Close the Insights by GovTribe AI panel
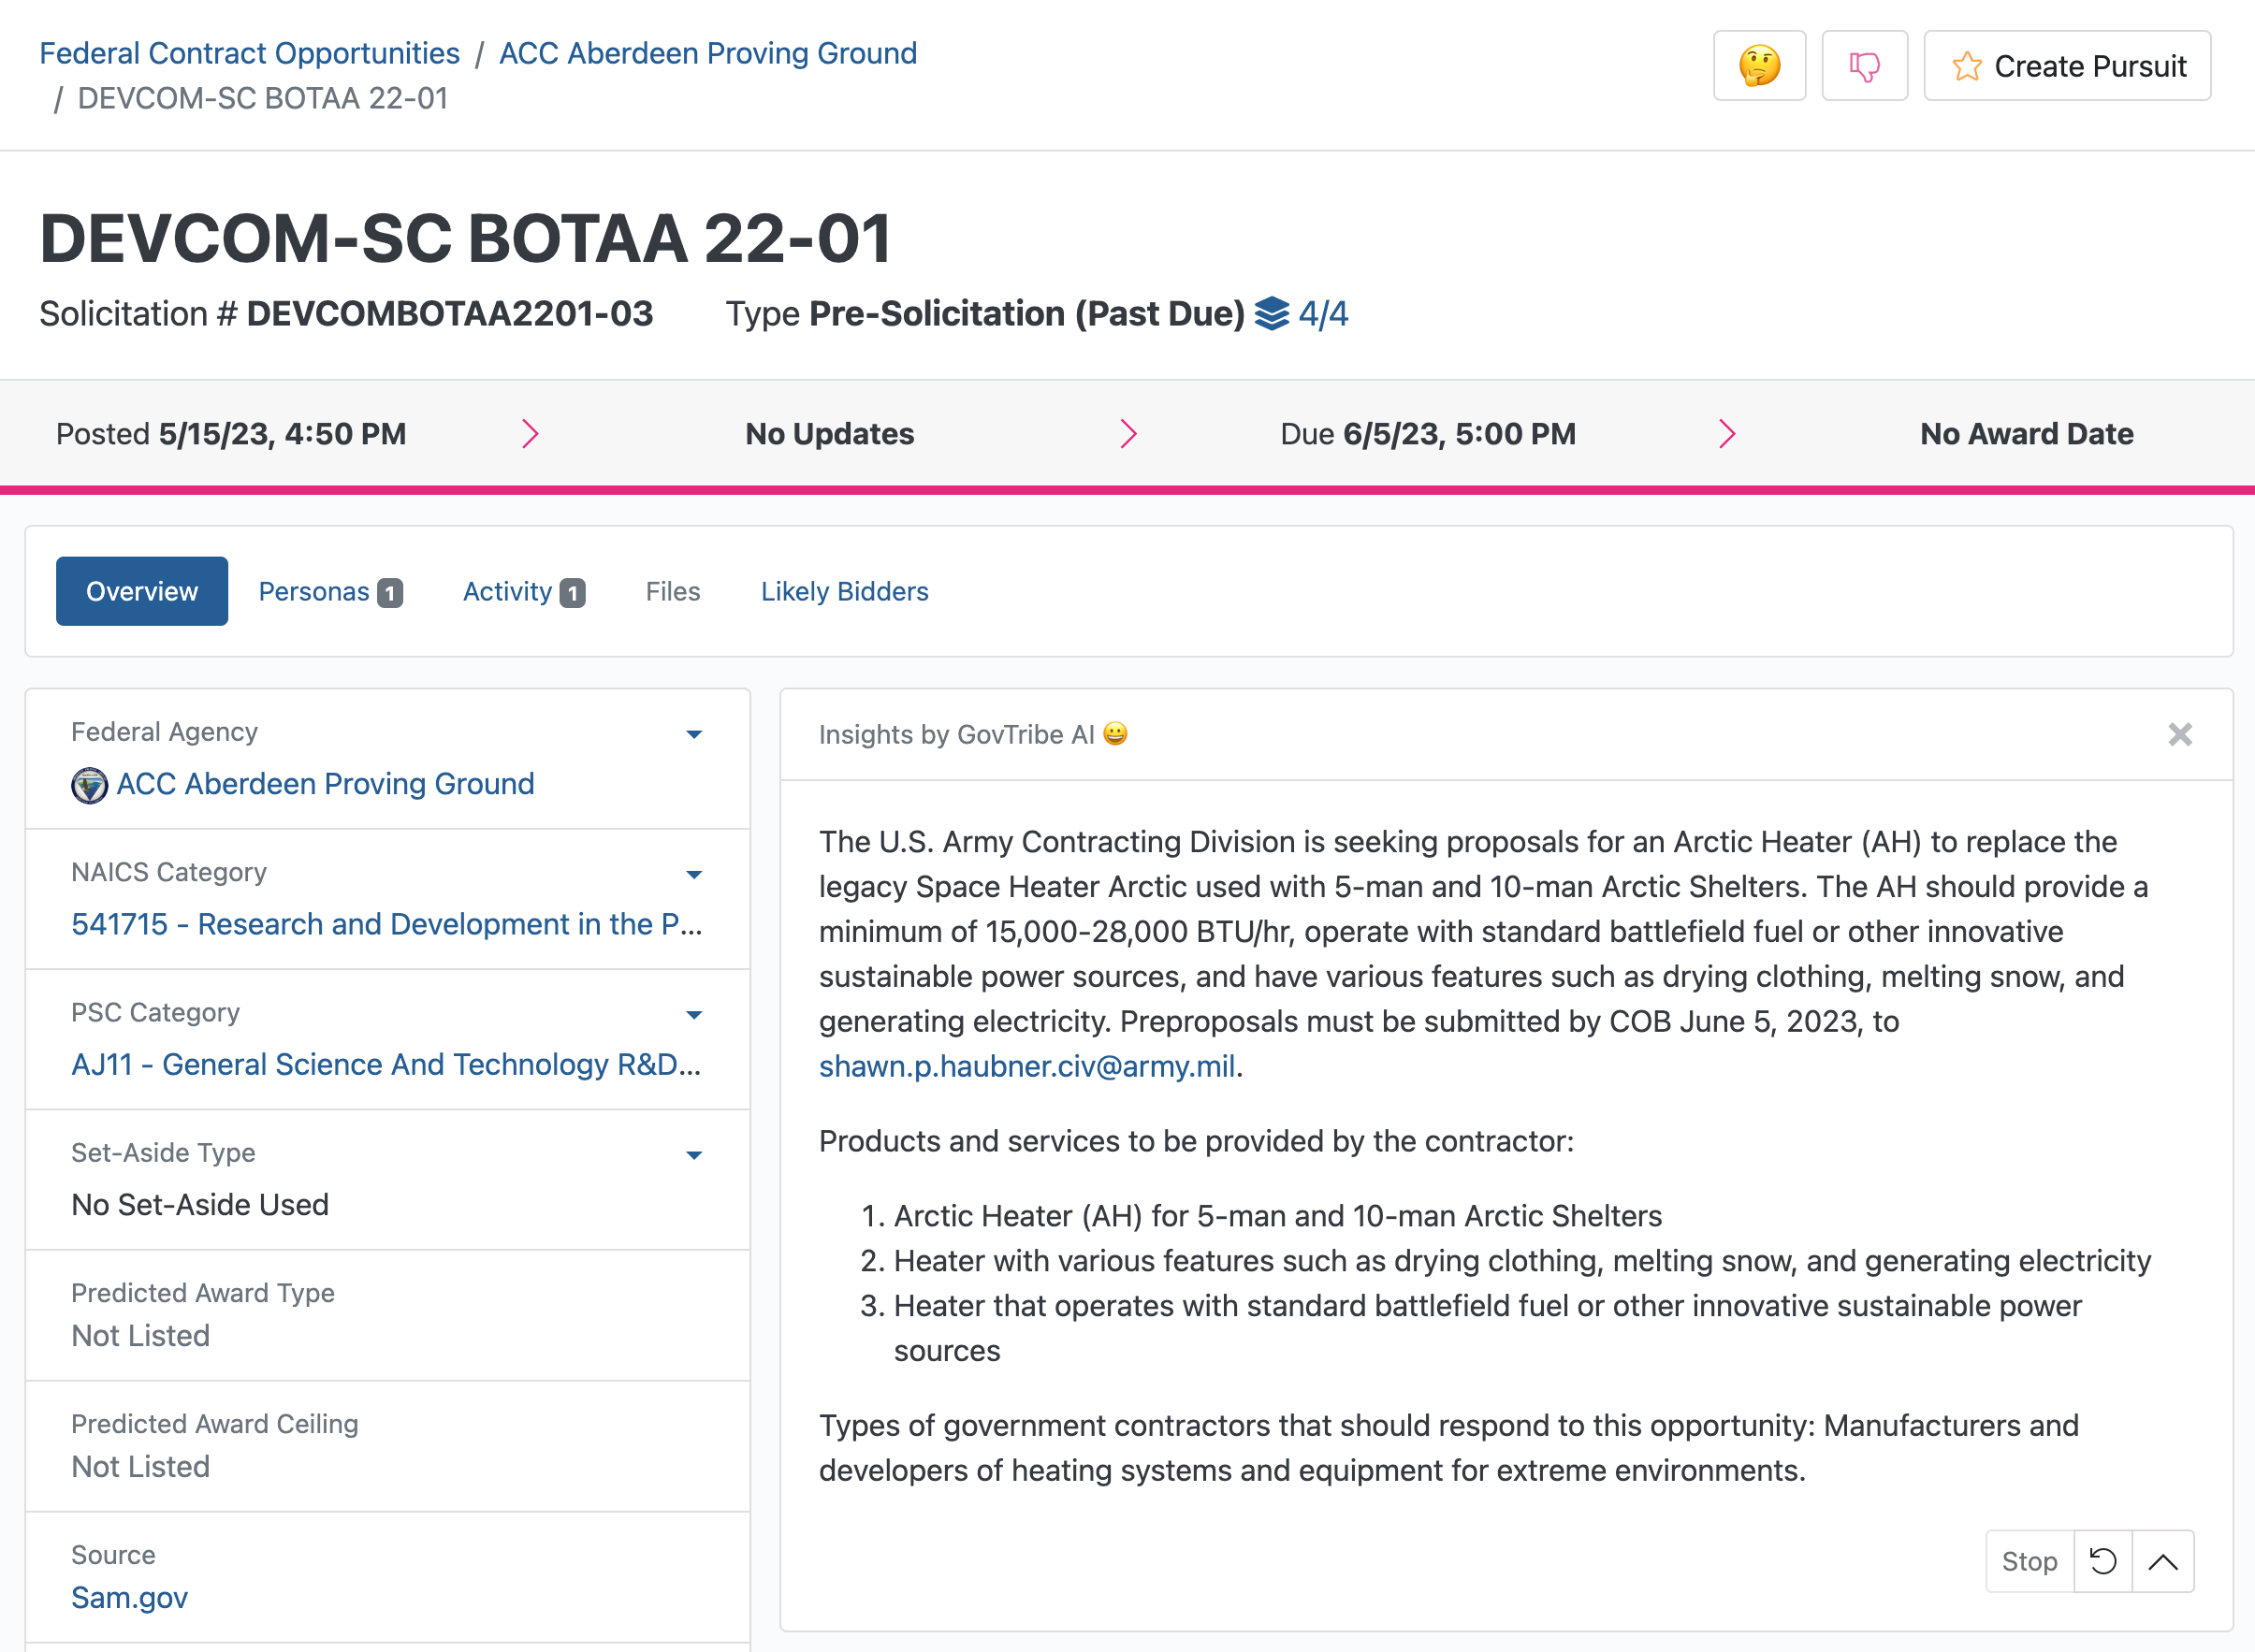The width and height of the screenshot is (2255, 1652). 2180,735
